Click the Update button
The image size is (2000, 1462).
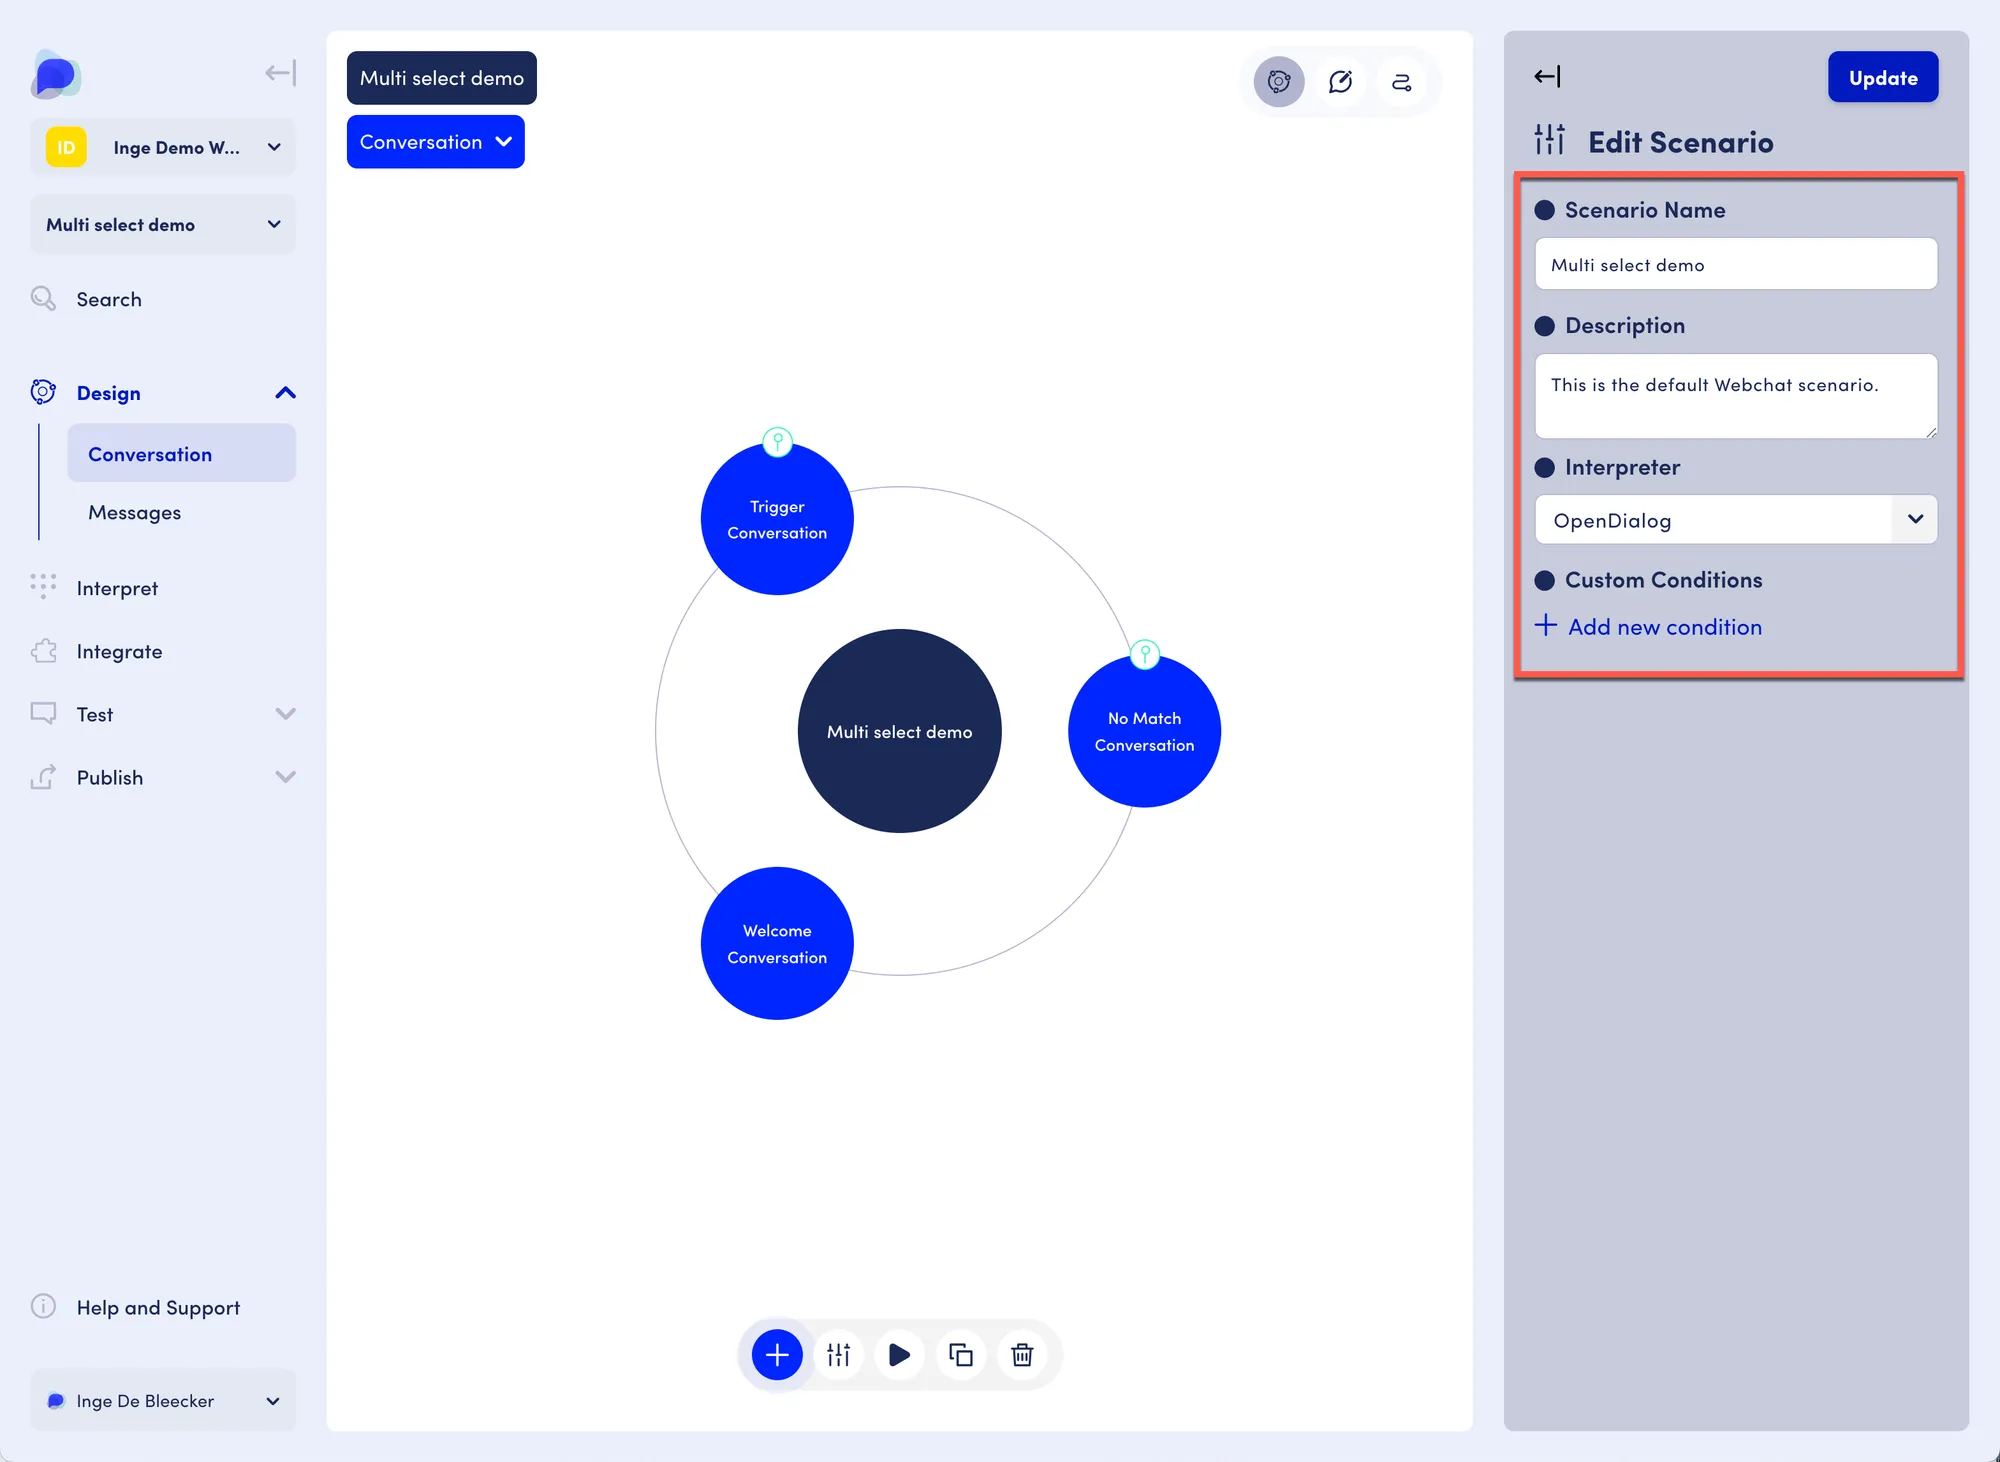(x=1883, y=77)
